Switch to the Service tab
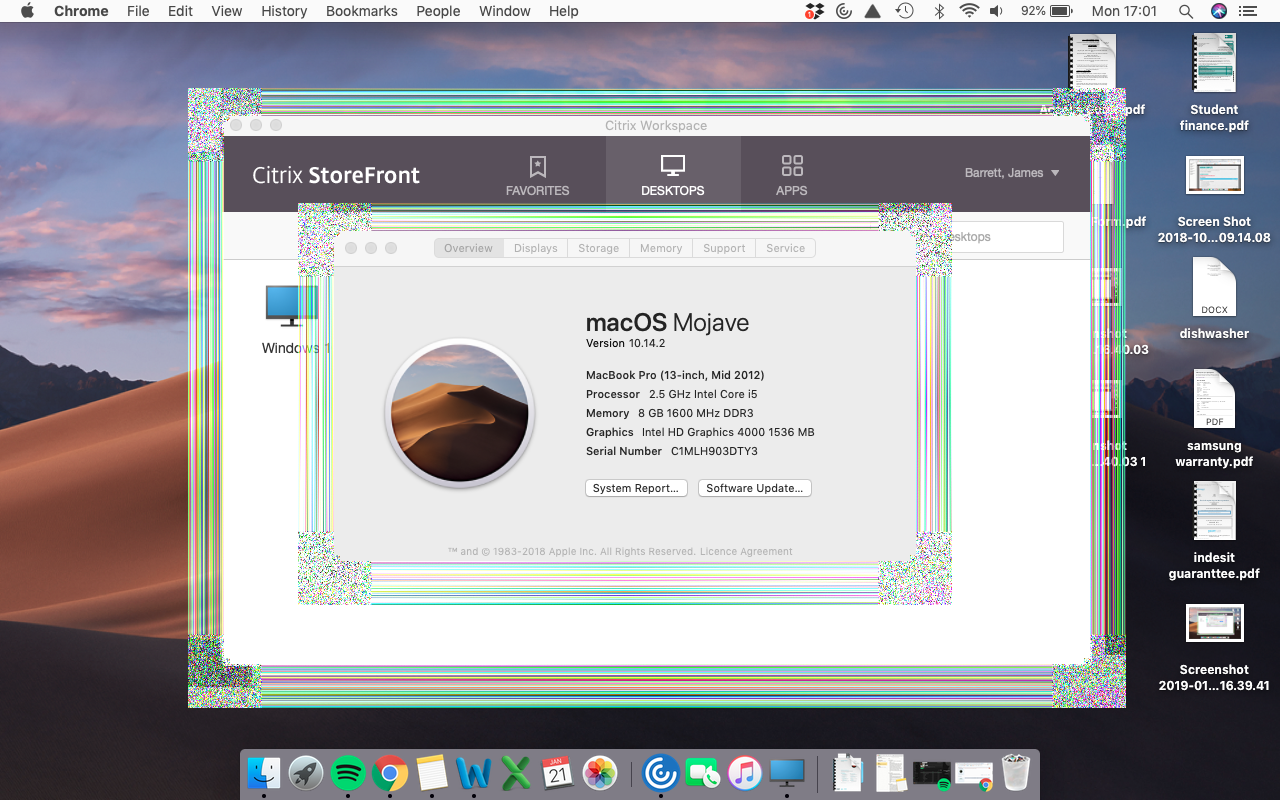Screen dimensions: 1280x800 point(786,248)
